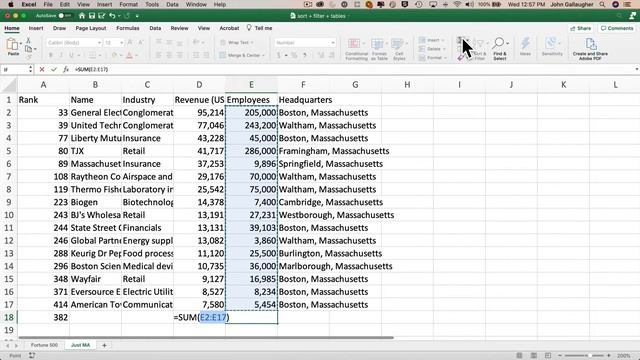Click the user account icon in the title bar
Viewport: 640px width, 360px height.
(632, 16)
